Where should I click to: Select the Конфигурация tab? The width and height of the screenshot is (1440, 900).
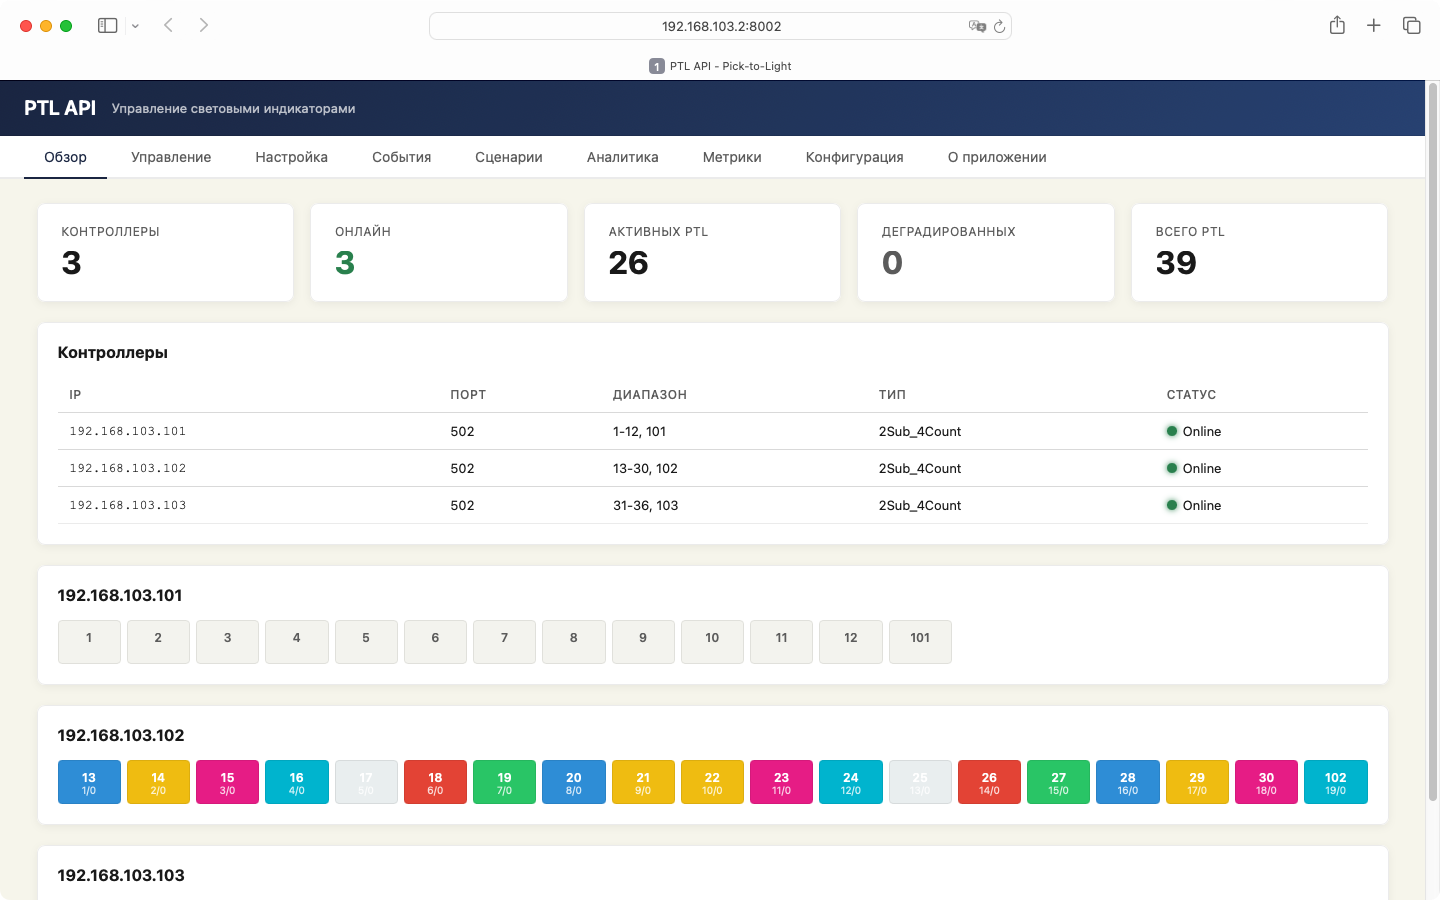tap(854, 157)
